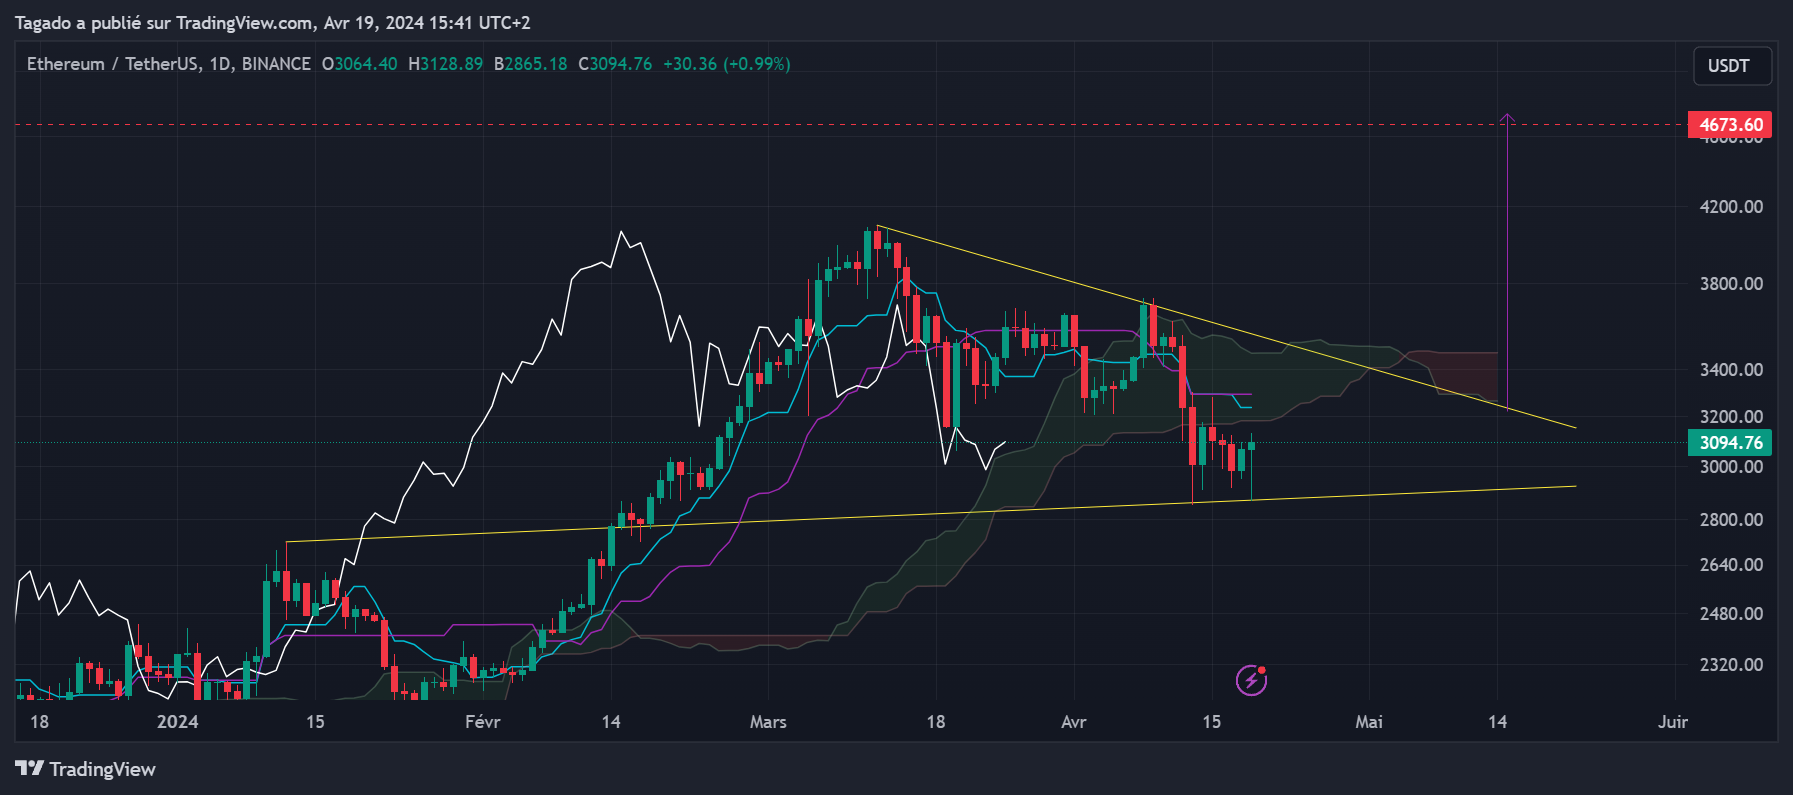This screenshot has width=1793, height=795.
Task: Click the 1D interval label
Action: click(220, 64)
